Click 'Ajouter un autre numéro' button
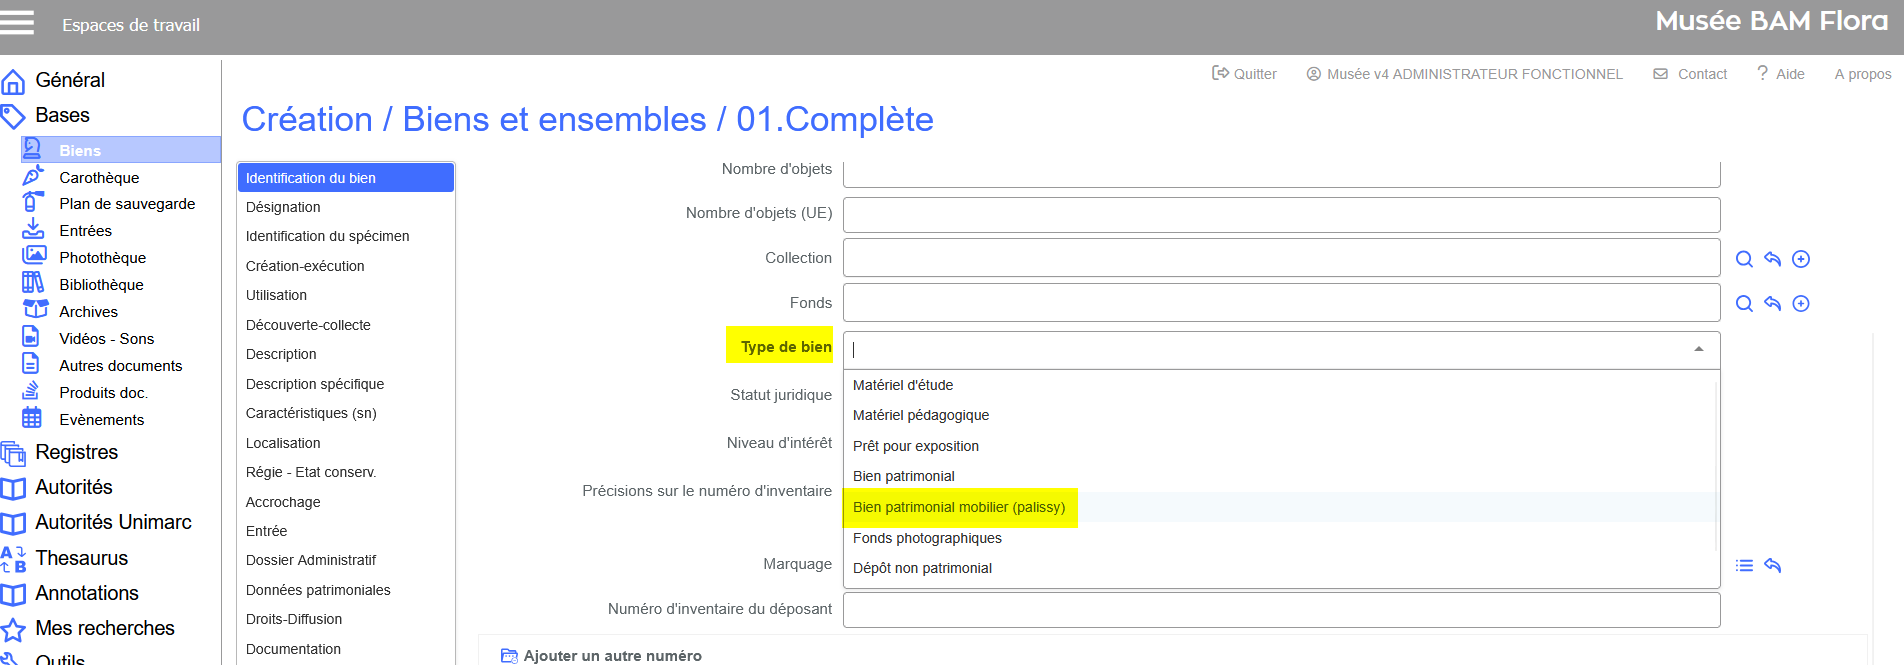1904x665 pixels. pyautogui.click(x=611, y=656)
